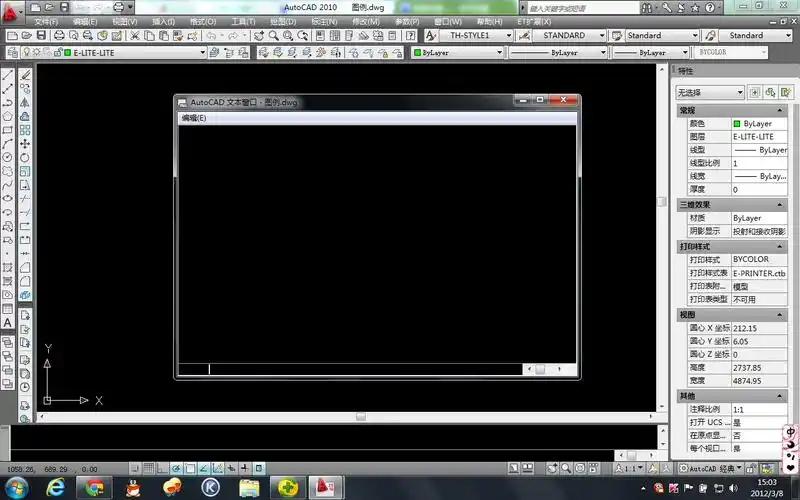Open 编辑(E) menu in AutoCAD text window

point(194,118)
